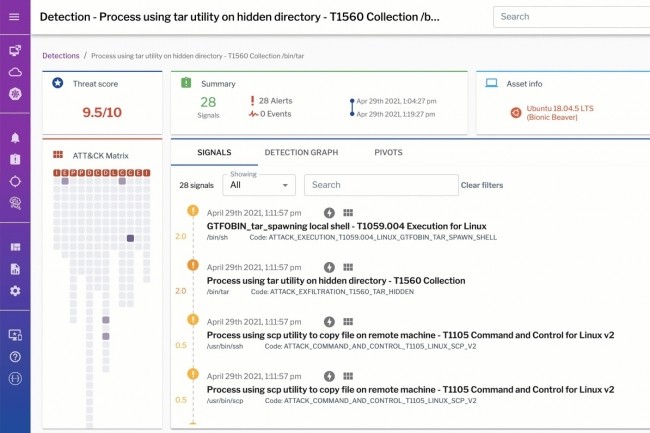Select the Signals tab
The height and width of the screenshot is (433, 650).
(212, 152)
